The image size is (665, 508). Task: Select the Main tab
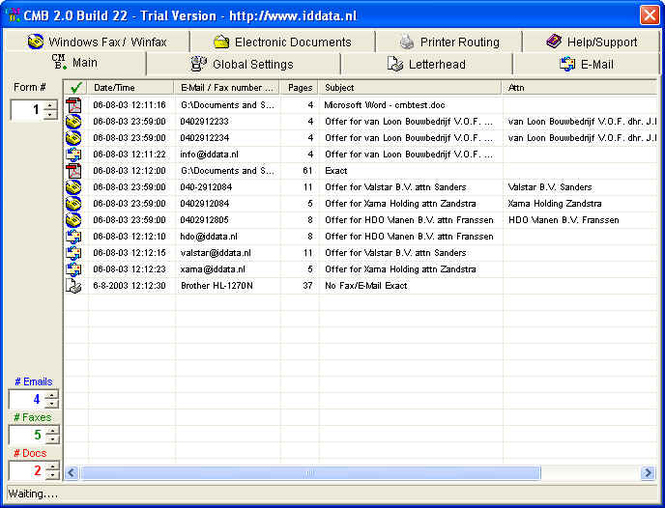click(x=75, y=63)
